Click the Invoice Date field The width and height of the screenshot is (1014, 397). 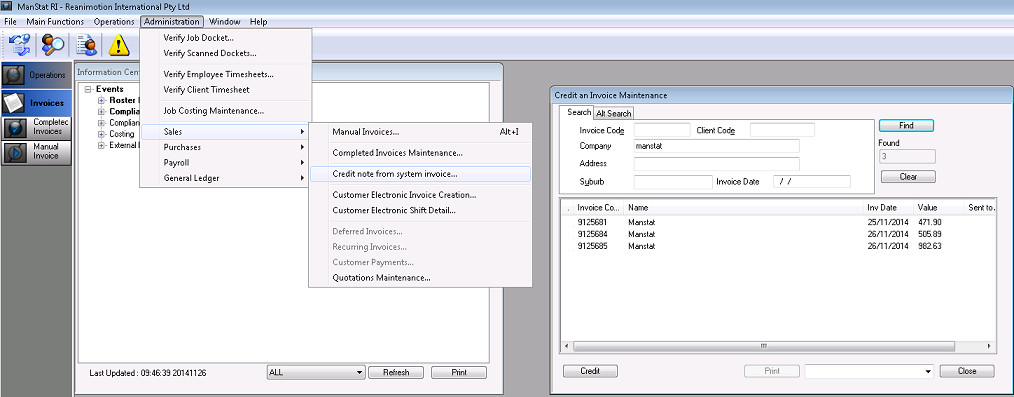point(812,182)
